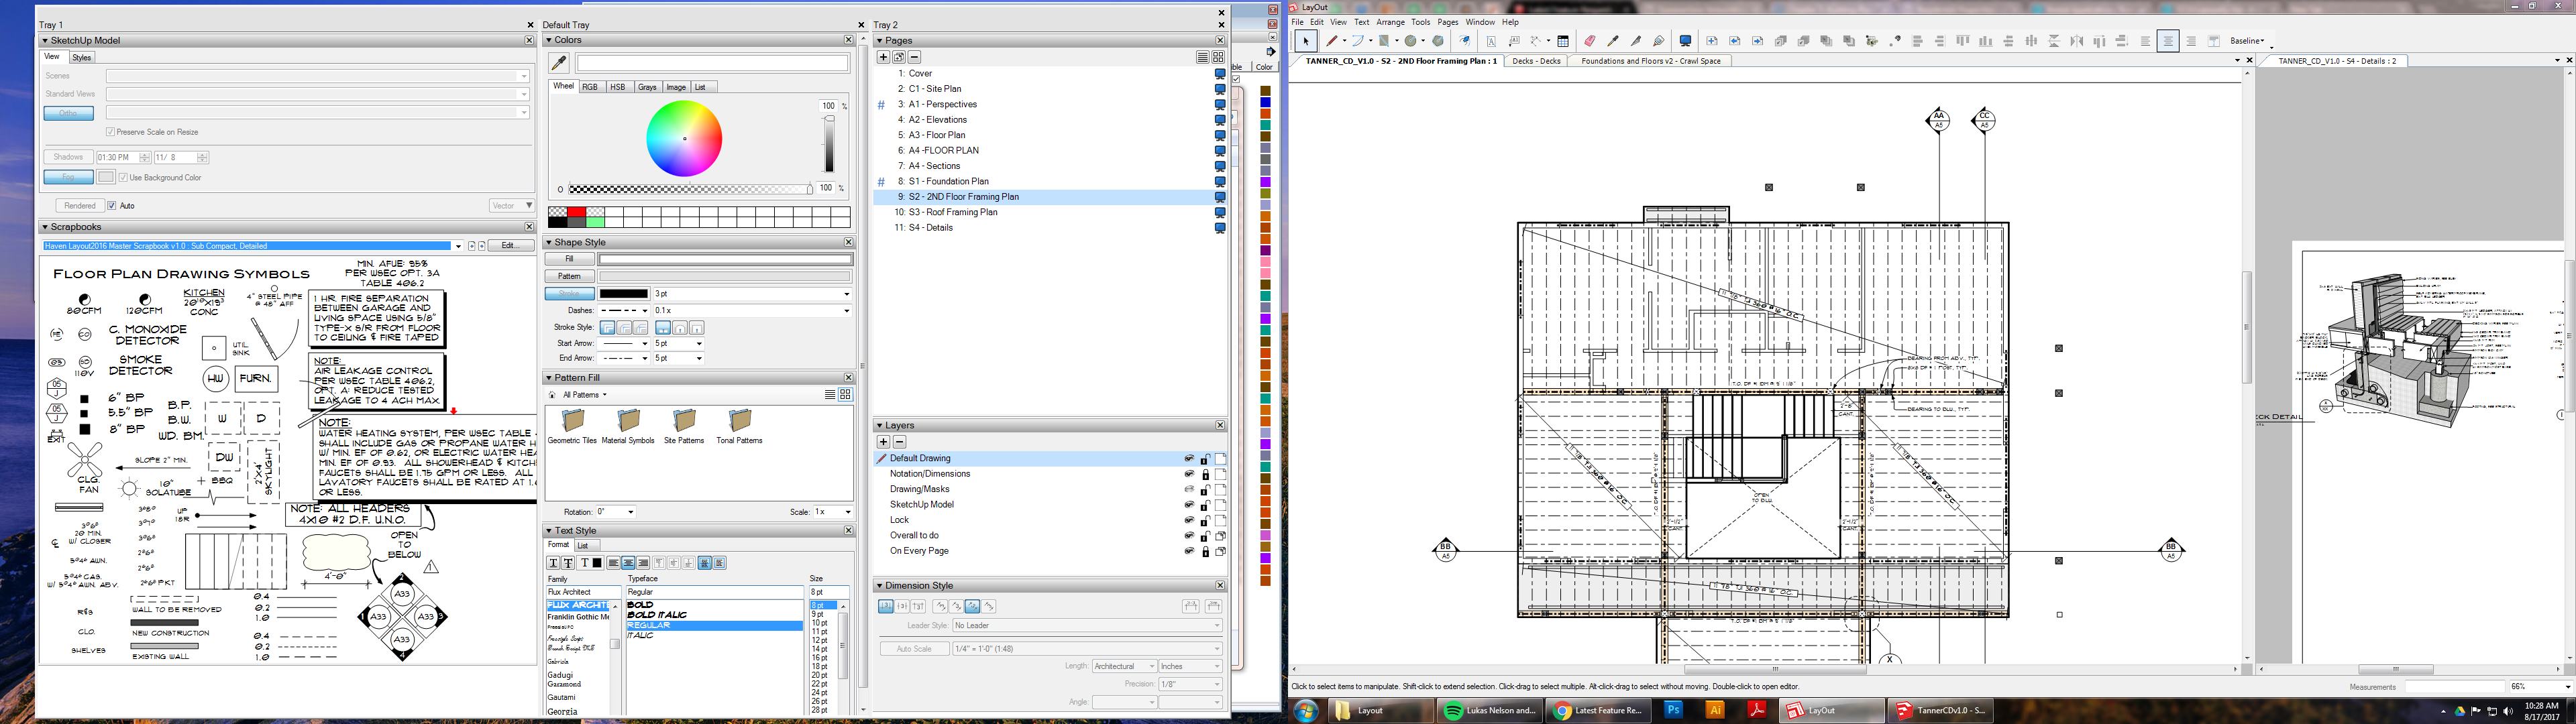Collapse the Pattern Fill panel

click(x=548, y=378)
